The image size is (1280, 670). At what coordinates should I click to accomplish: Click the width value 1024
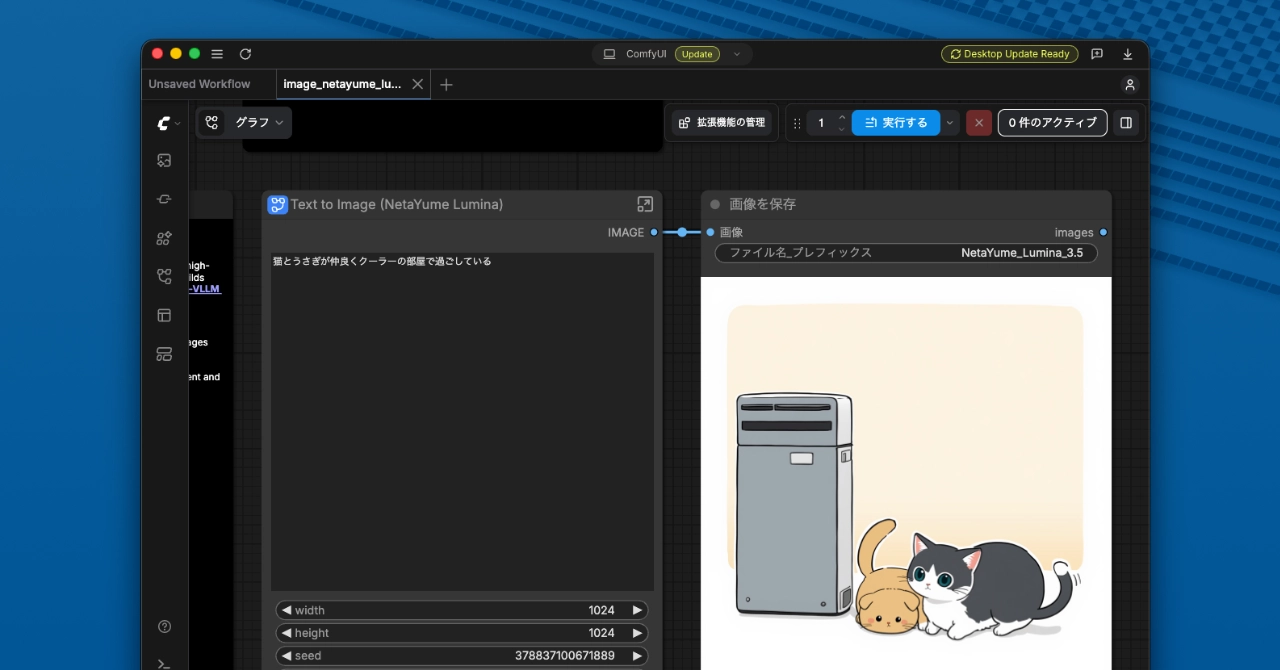[x=601, y=610]
